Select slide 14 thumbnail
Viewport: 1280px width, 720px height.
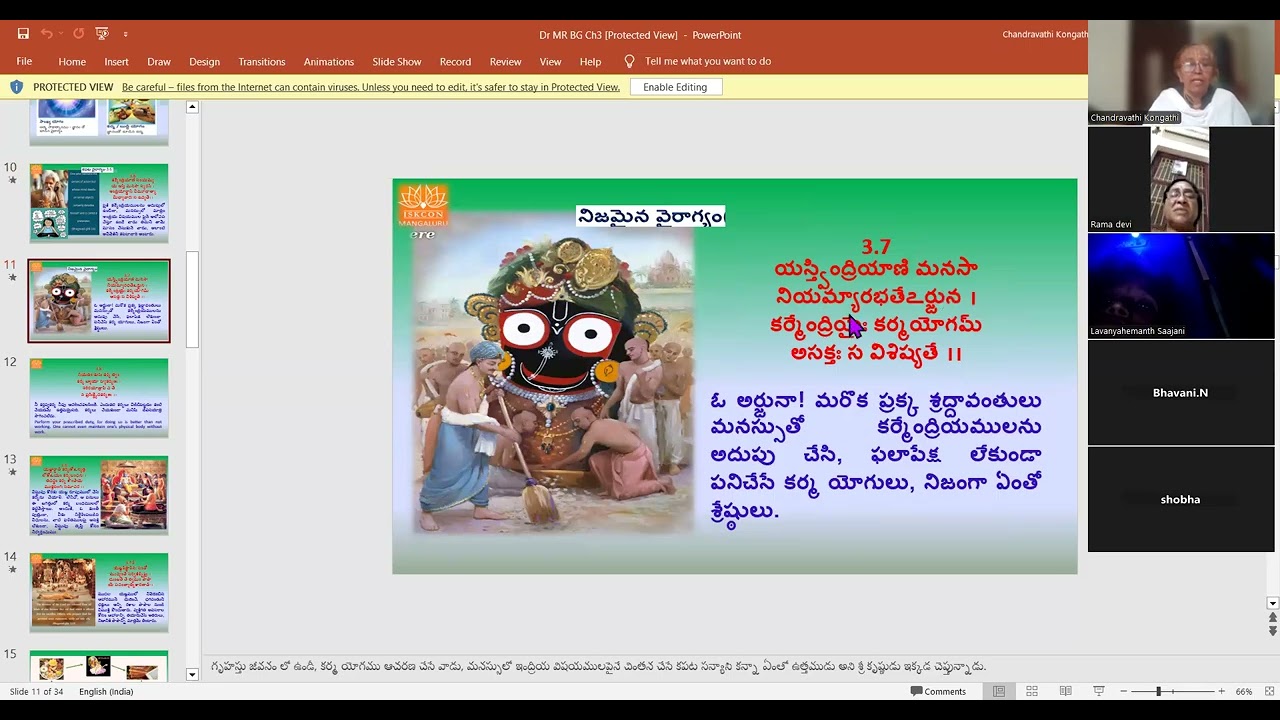pos(99,592)
